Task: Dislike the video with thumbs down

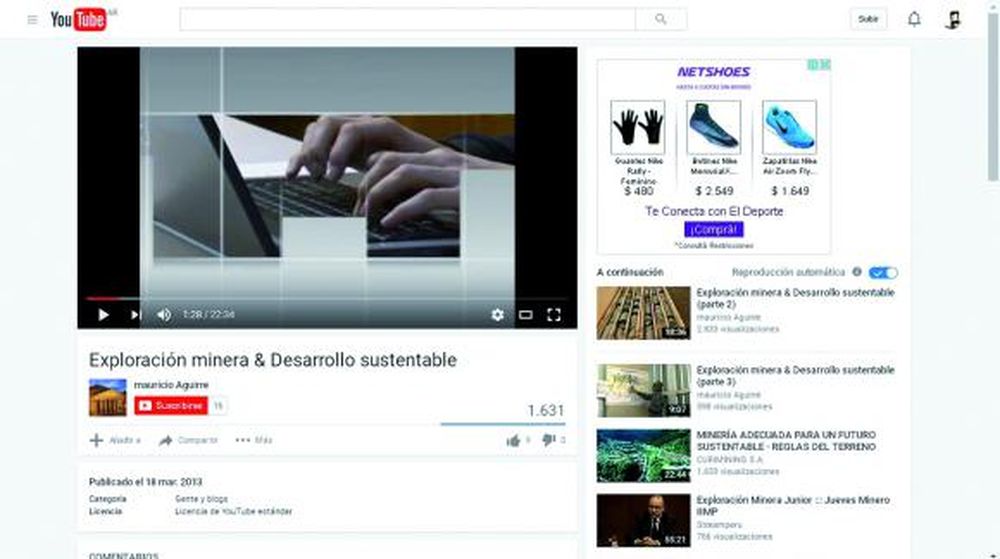Action: 548,440
